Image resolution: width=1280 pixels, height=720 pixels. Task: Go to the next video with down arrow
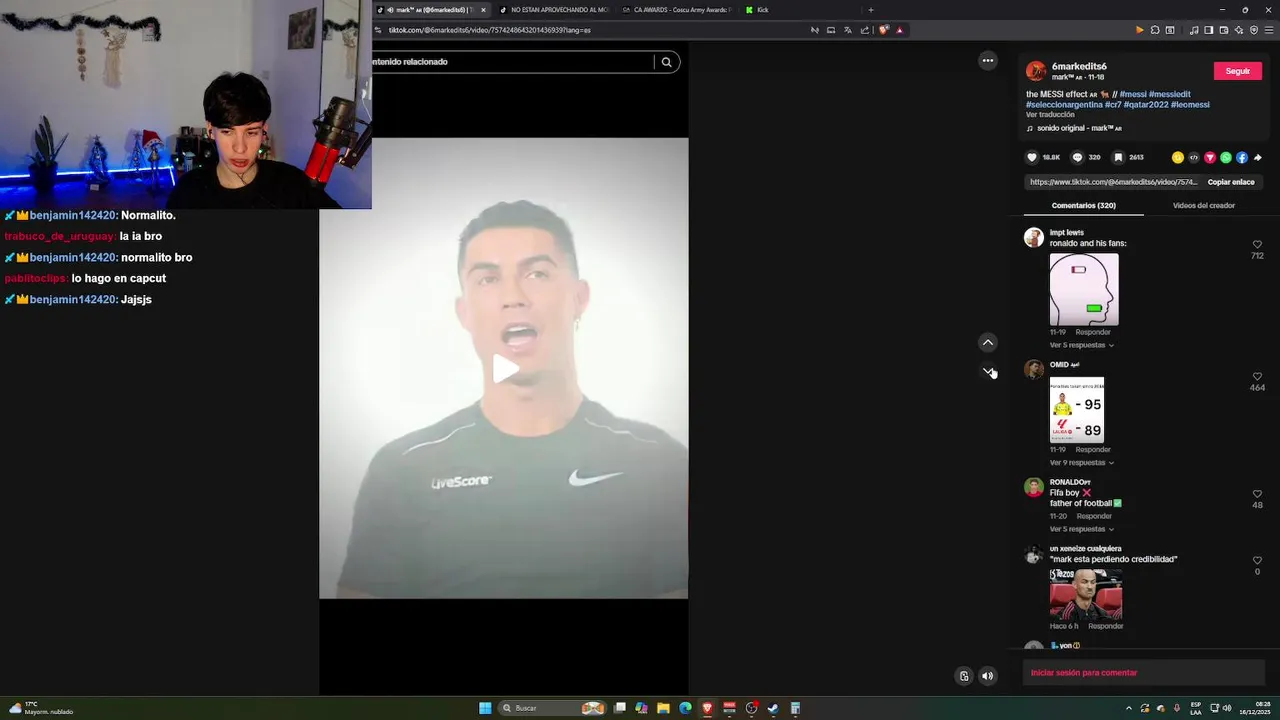click(988, 372)
